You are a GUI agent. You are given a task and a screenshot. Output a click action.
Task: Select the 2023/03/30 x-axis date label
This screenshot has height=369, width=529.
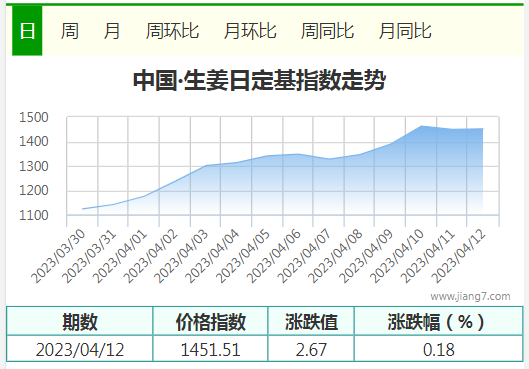(x=58, y=256)
